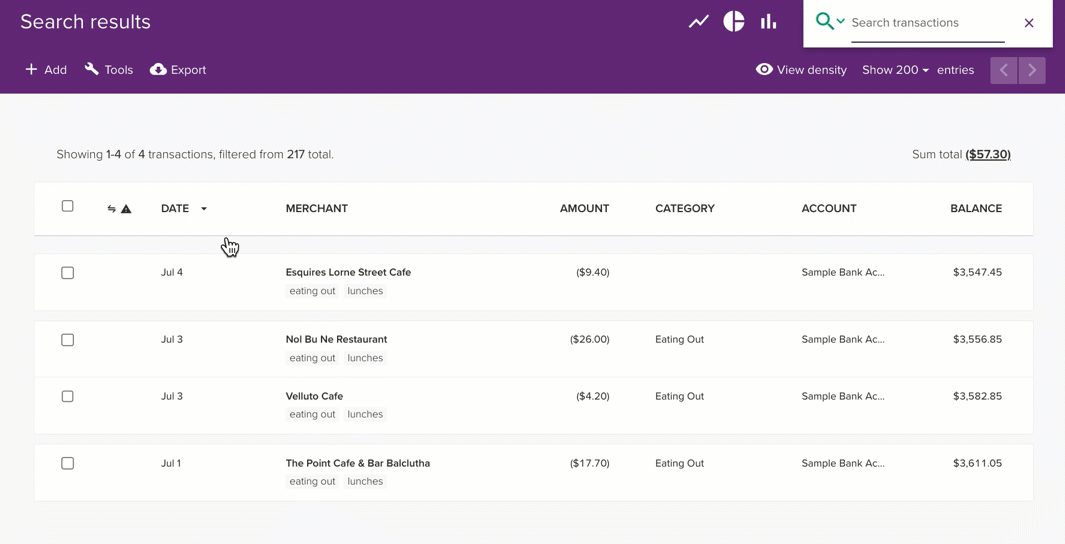Check the Nol Bu Ne Restaurant row
The width and height of the screenshot is (1065, 544).
coord(67,340)
